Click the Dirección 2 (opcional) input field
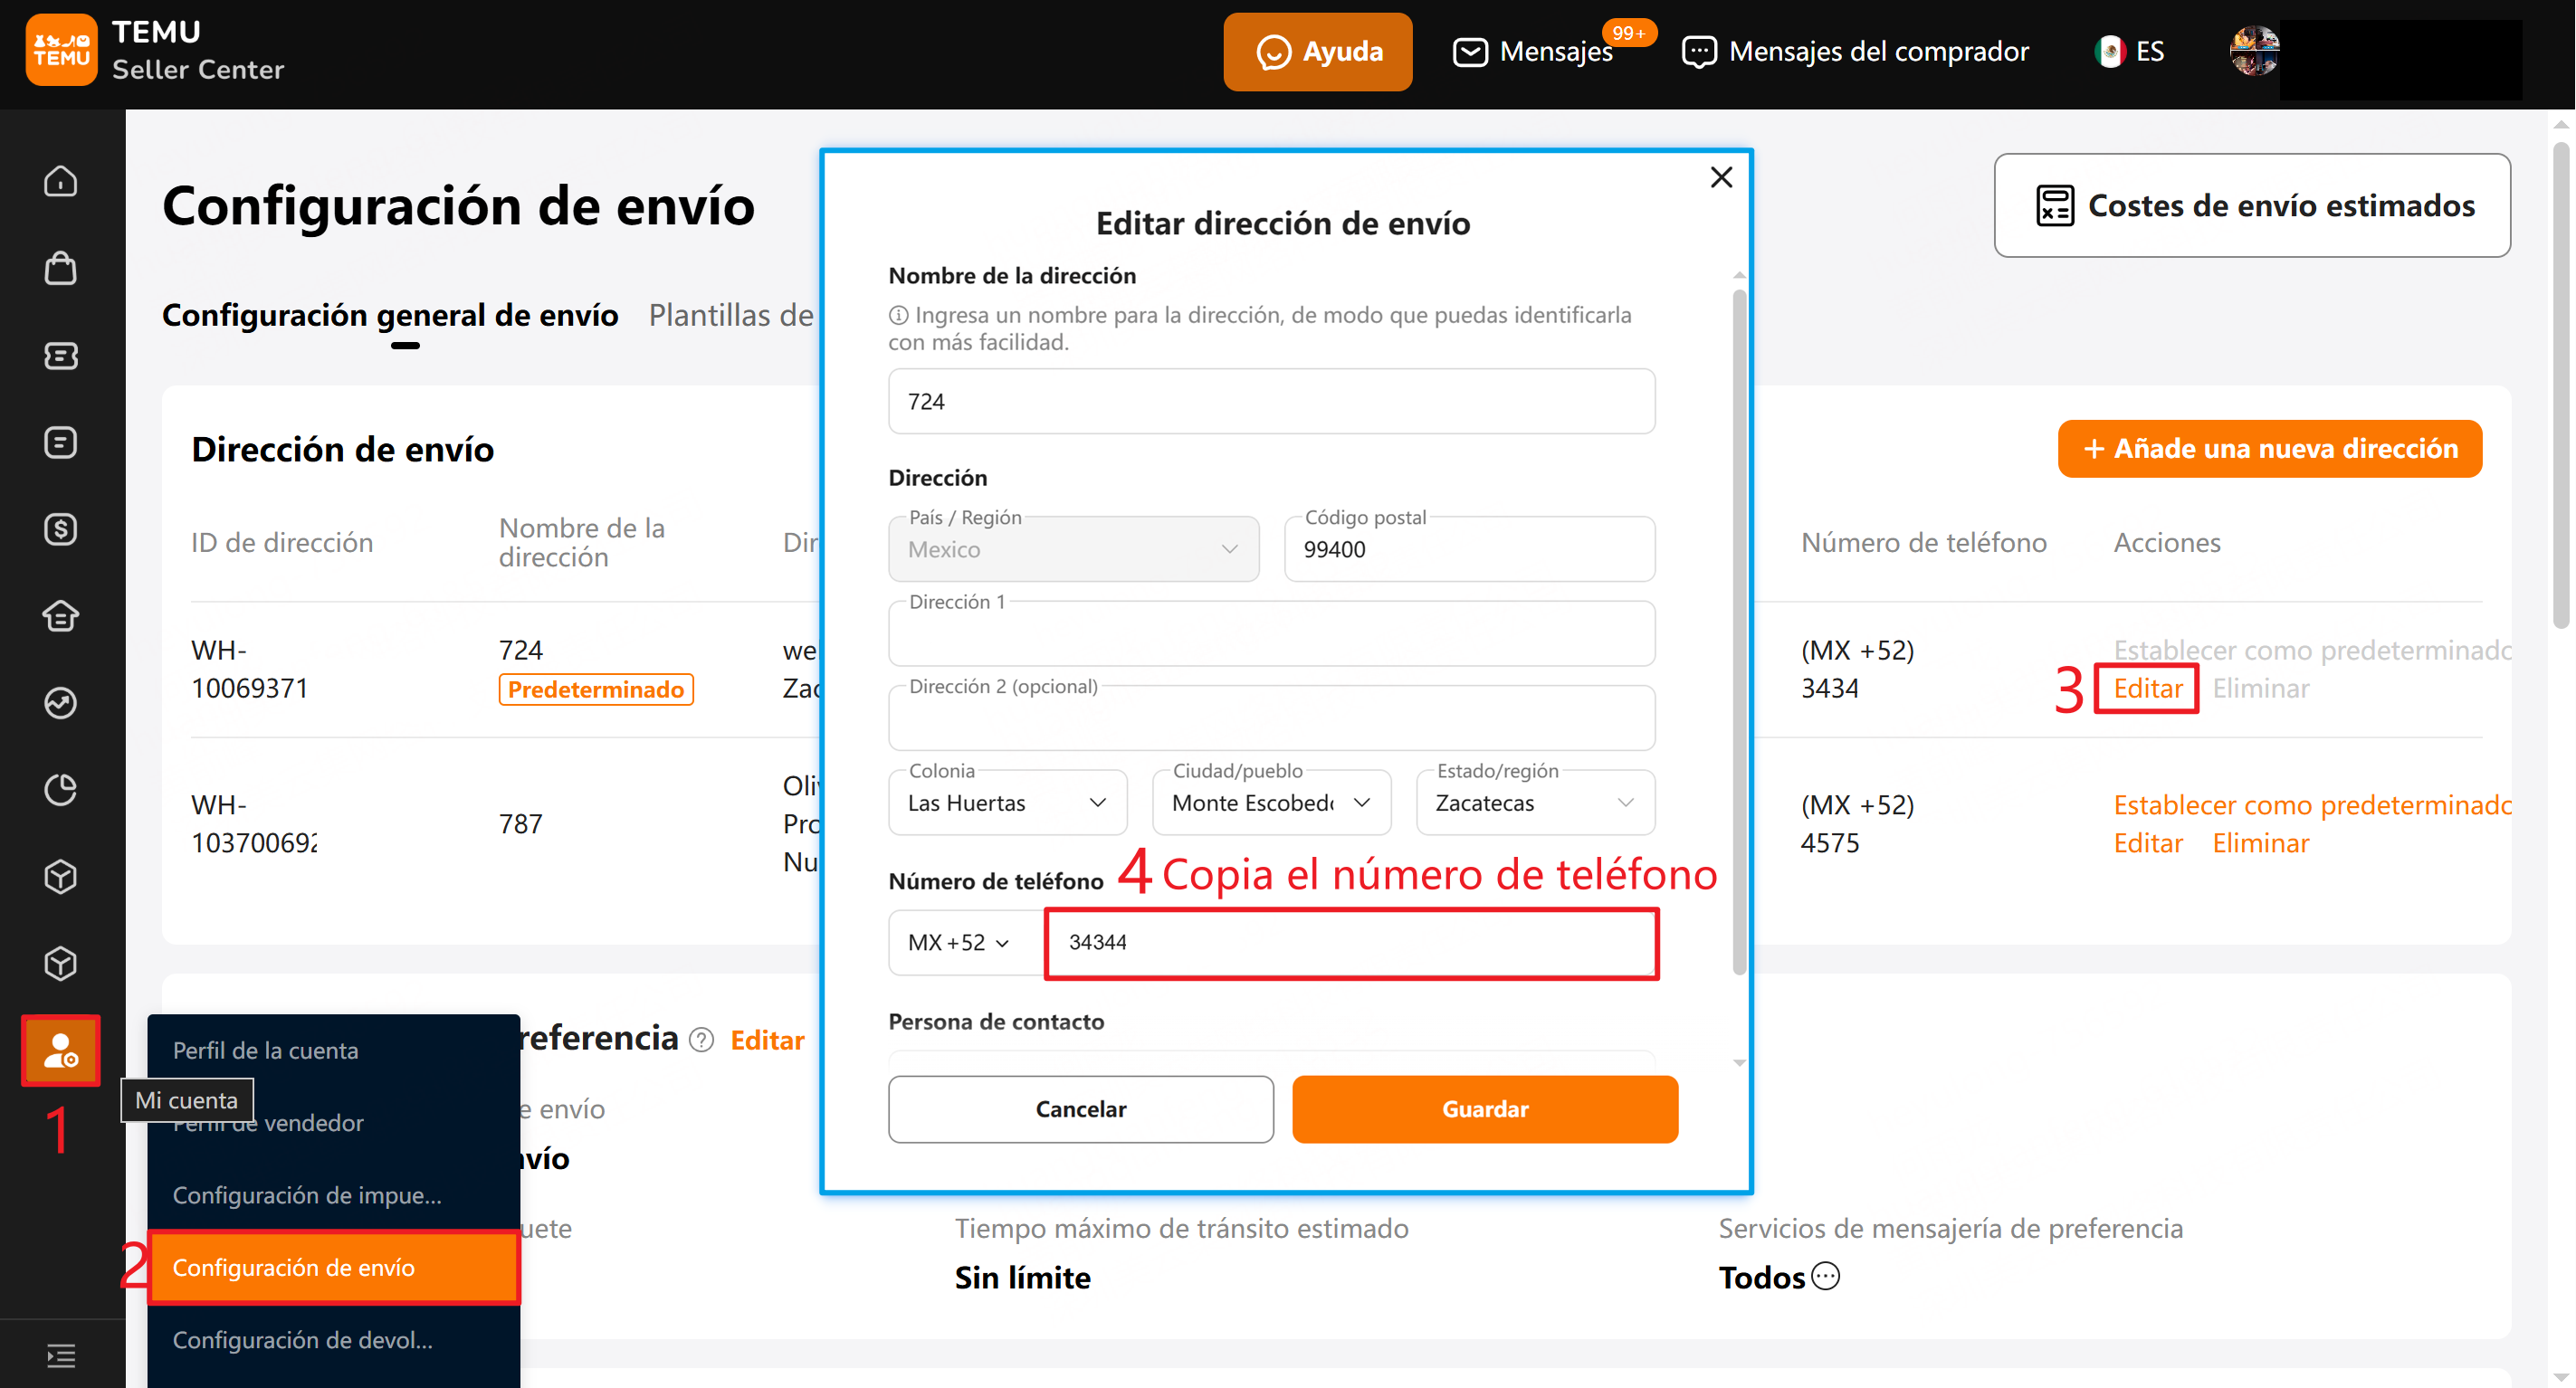Viewport: 2576px width, 1388px height. point(1271,718)
